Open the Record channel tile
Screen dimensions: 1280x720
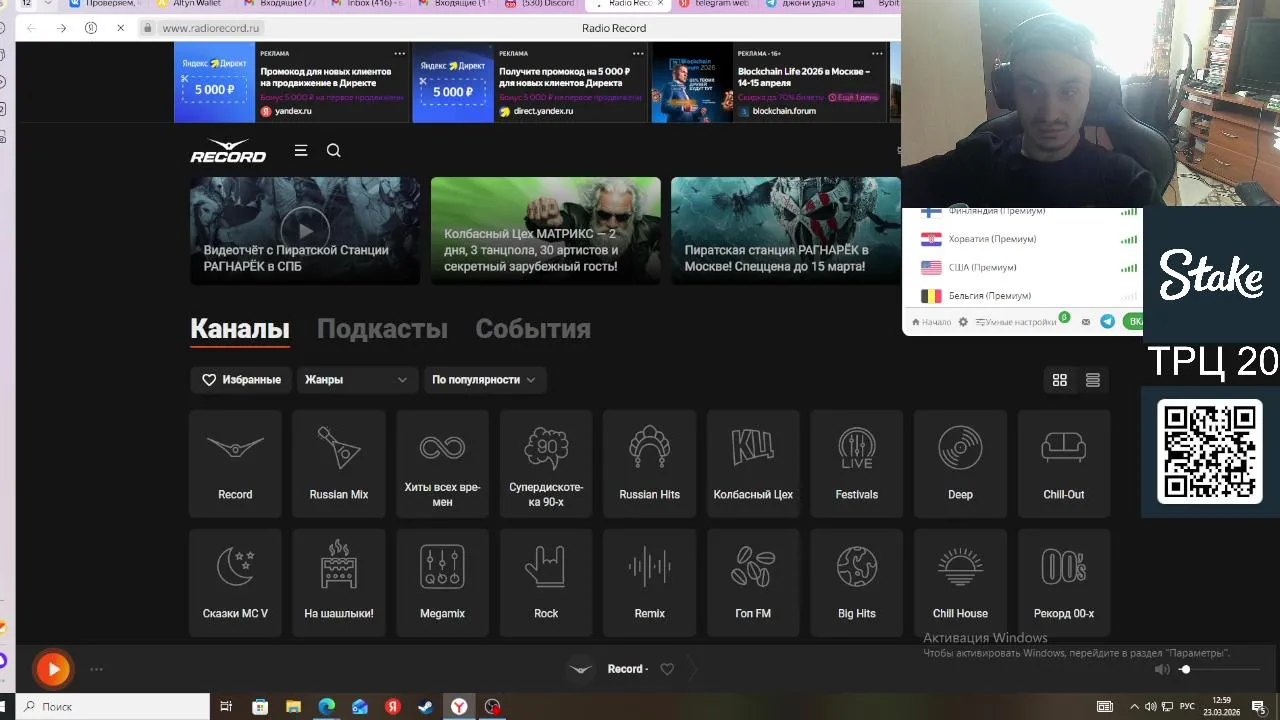(x=235, y=463)
